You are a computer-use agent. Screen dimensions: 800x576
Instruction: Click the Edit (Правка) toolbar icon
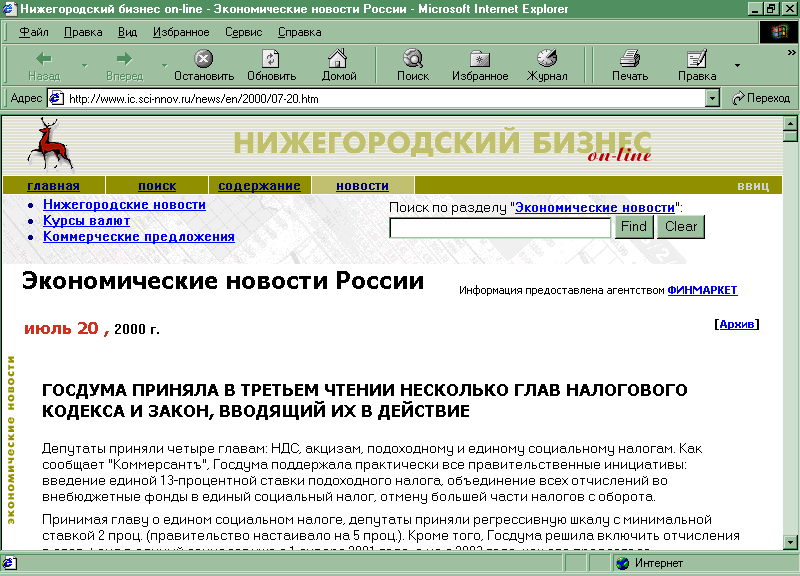point(696,59)
